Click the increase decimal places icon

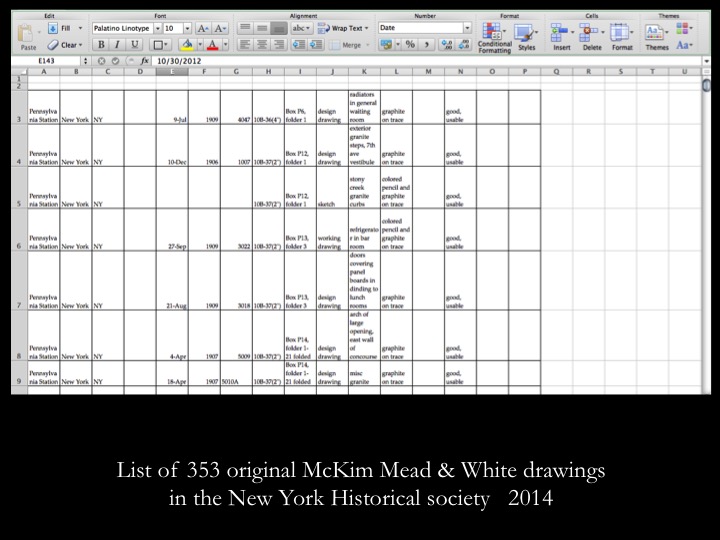pyautogui.click(x=446, y=45)
